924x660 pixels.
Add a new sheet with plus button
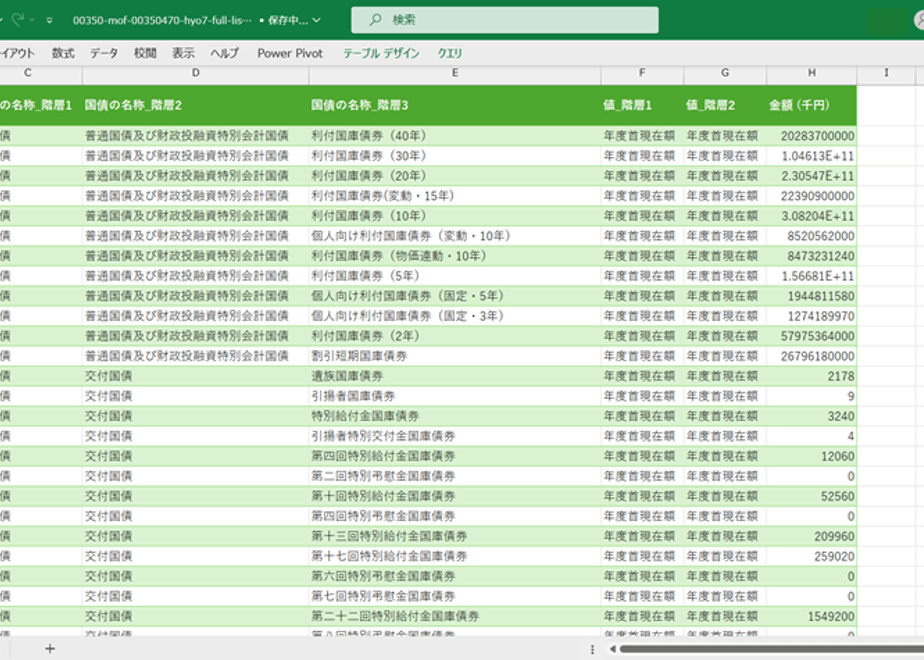pyautogui.click(x=50, y=649)
